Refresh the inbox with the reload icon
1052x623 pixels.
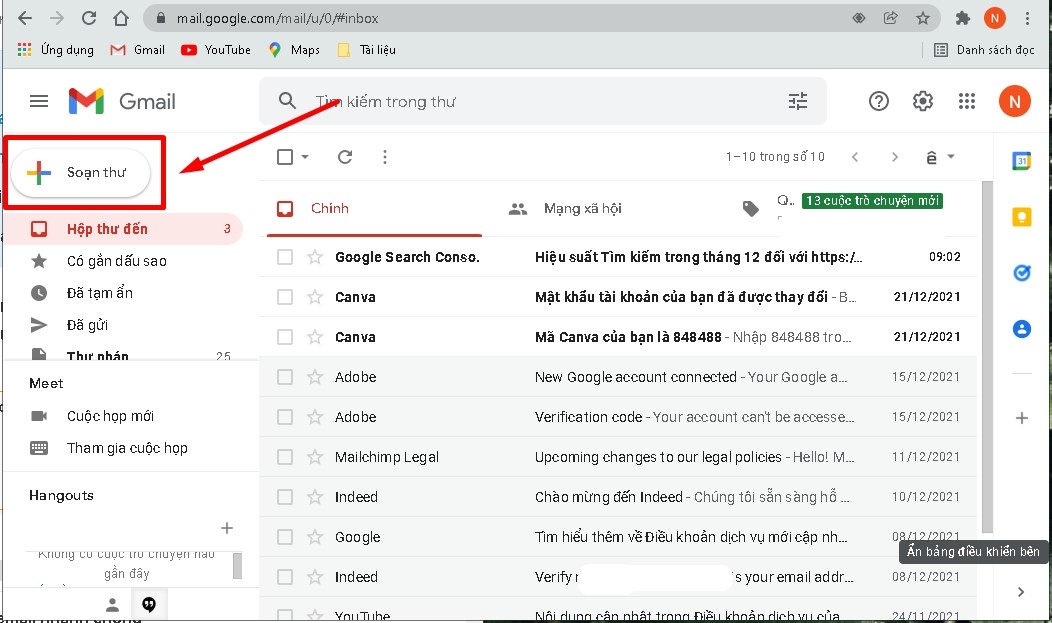point(344,157)
